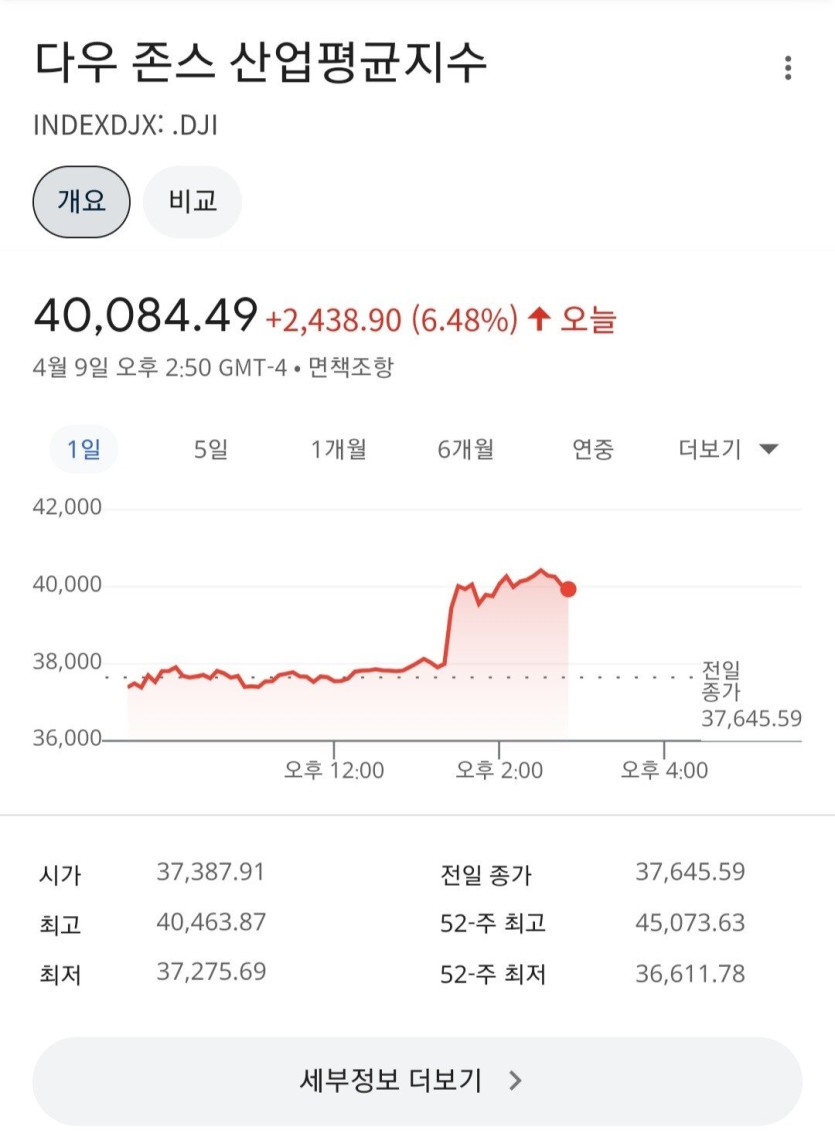Screen dimensions: 835x1144
Task: Open the 면책조항 disclaimer link
Action: [350, 367]
